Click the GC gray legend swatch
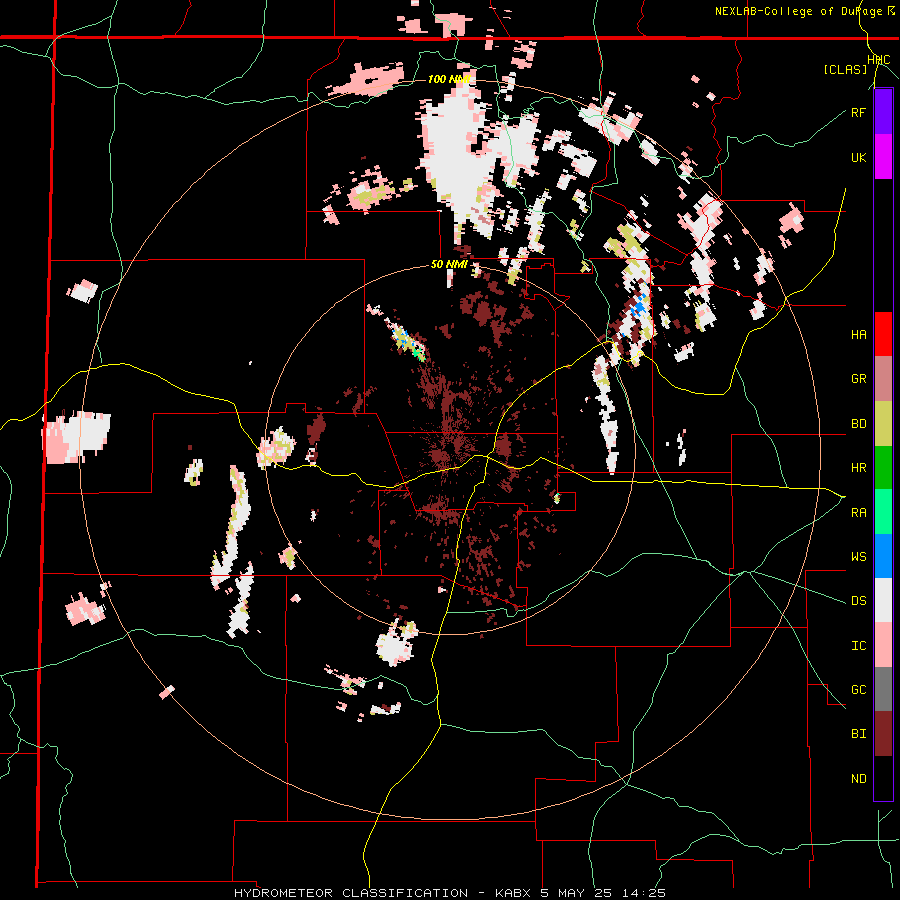 883,689
